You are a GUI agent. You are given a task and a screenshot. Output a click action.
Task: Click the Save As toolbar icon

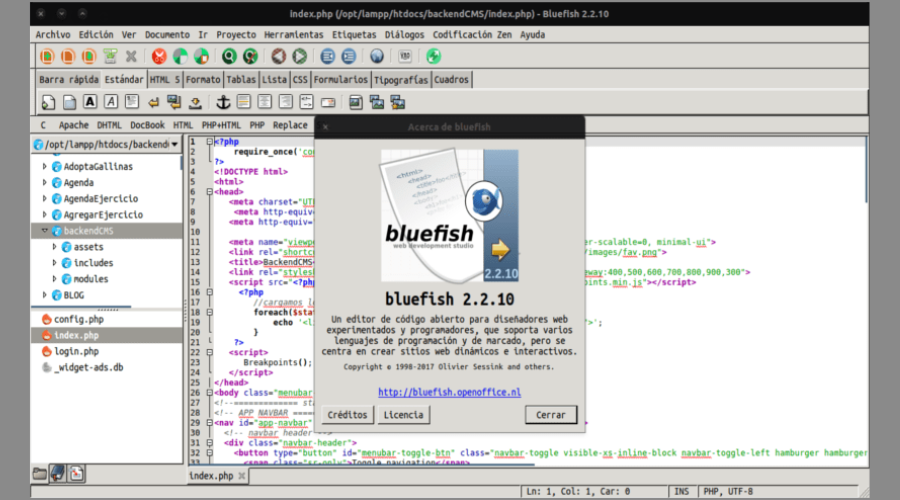110,56
